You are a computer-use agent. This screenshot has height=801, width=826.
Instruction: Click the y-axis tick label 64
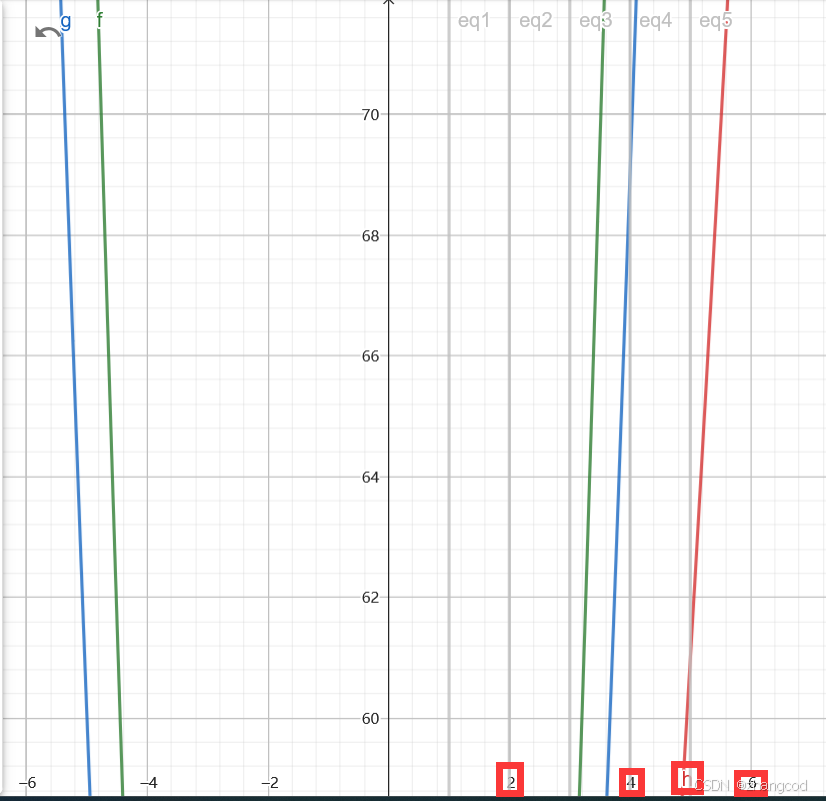click(x=370, y=478)
